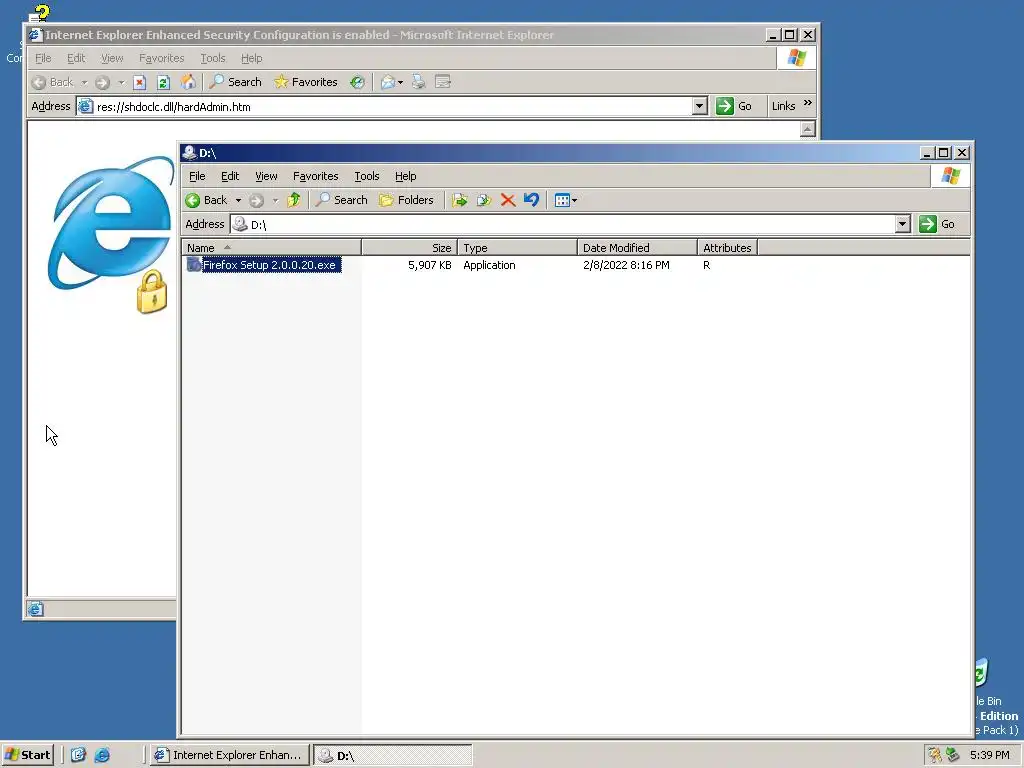
Task: Click the 5,907 KB size value
Action: pos(430,265)
